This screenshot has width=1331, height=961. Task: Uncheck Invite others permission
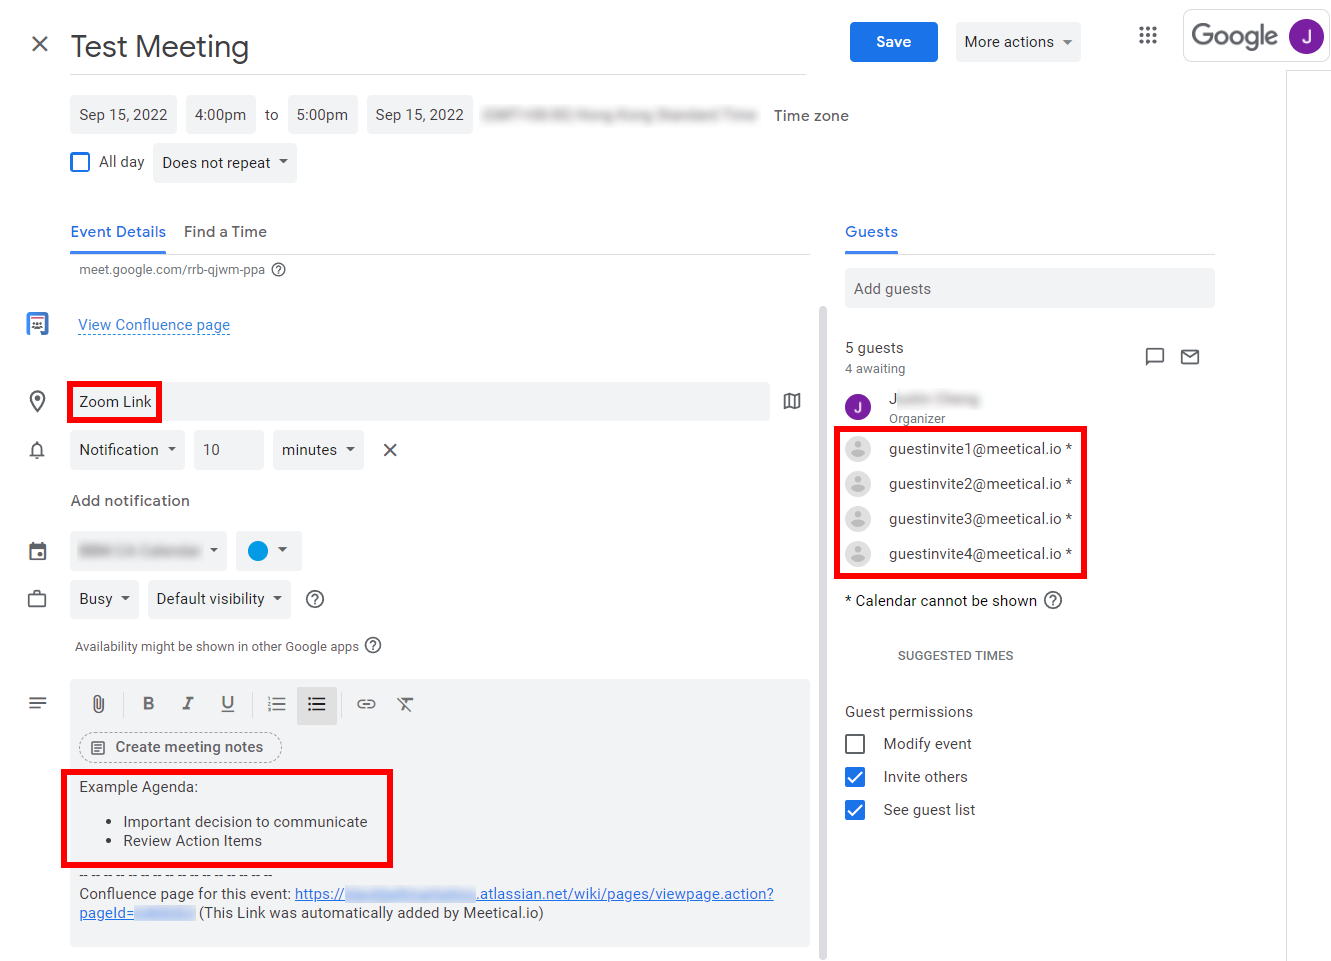point(855,777)
